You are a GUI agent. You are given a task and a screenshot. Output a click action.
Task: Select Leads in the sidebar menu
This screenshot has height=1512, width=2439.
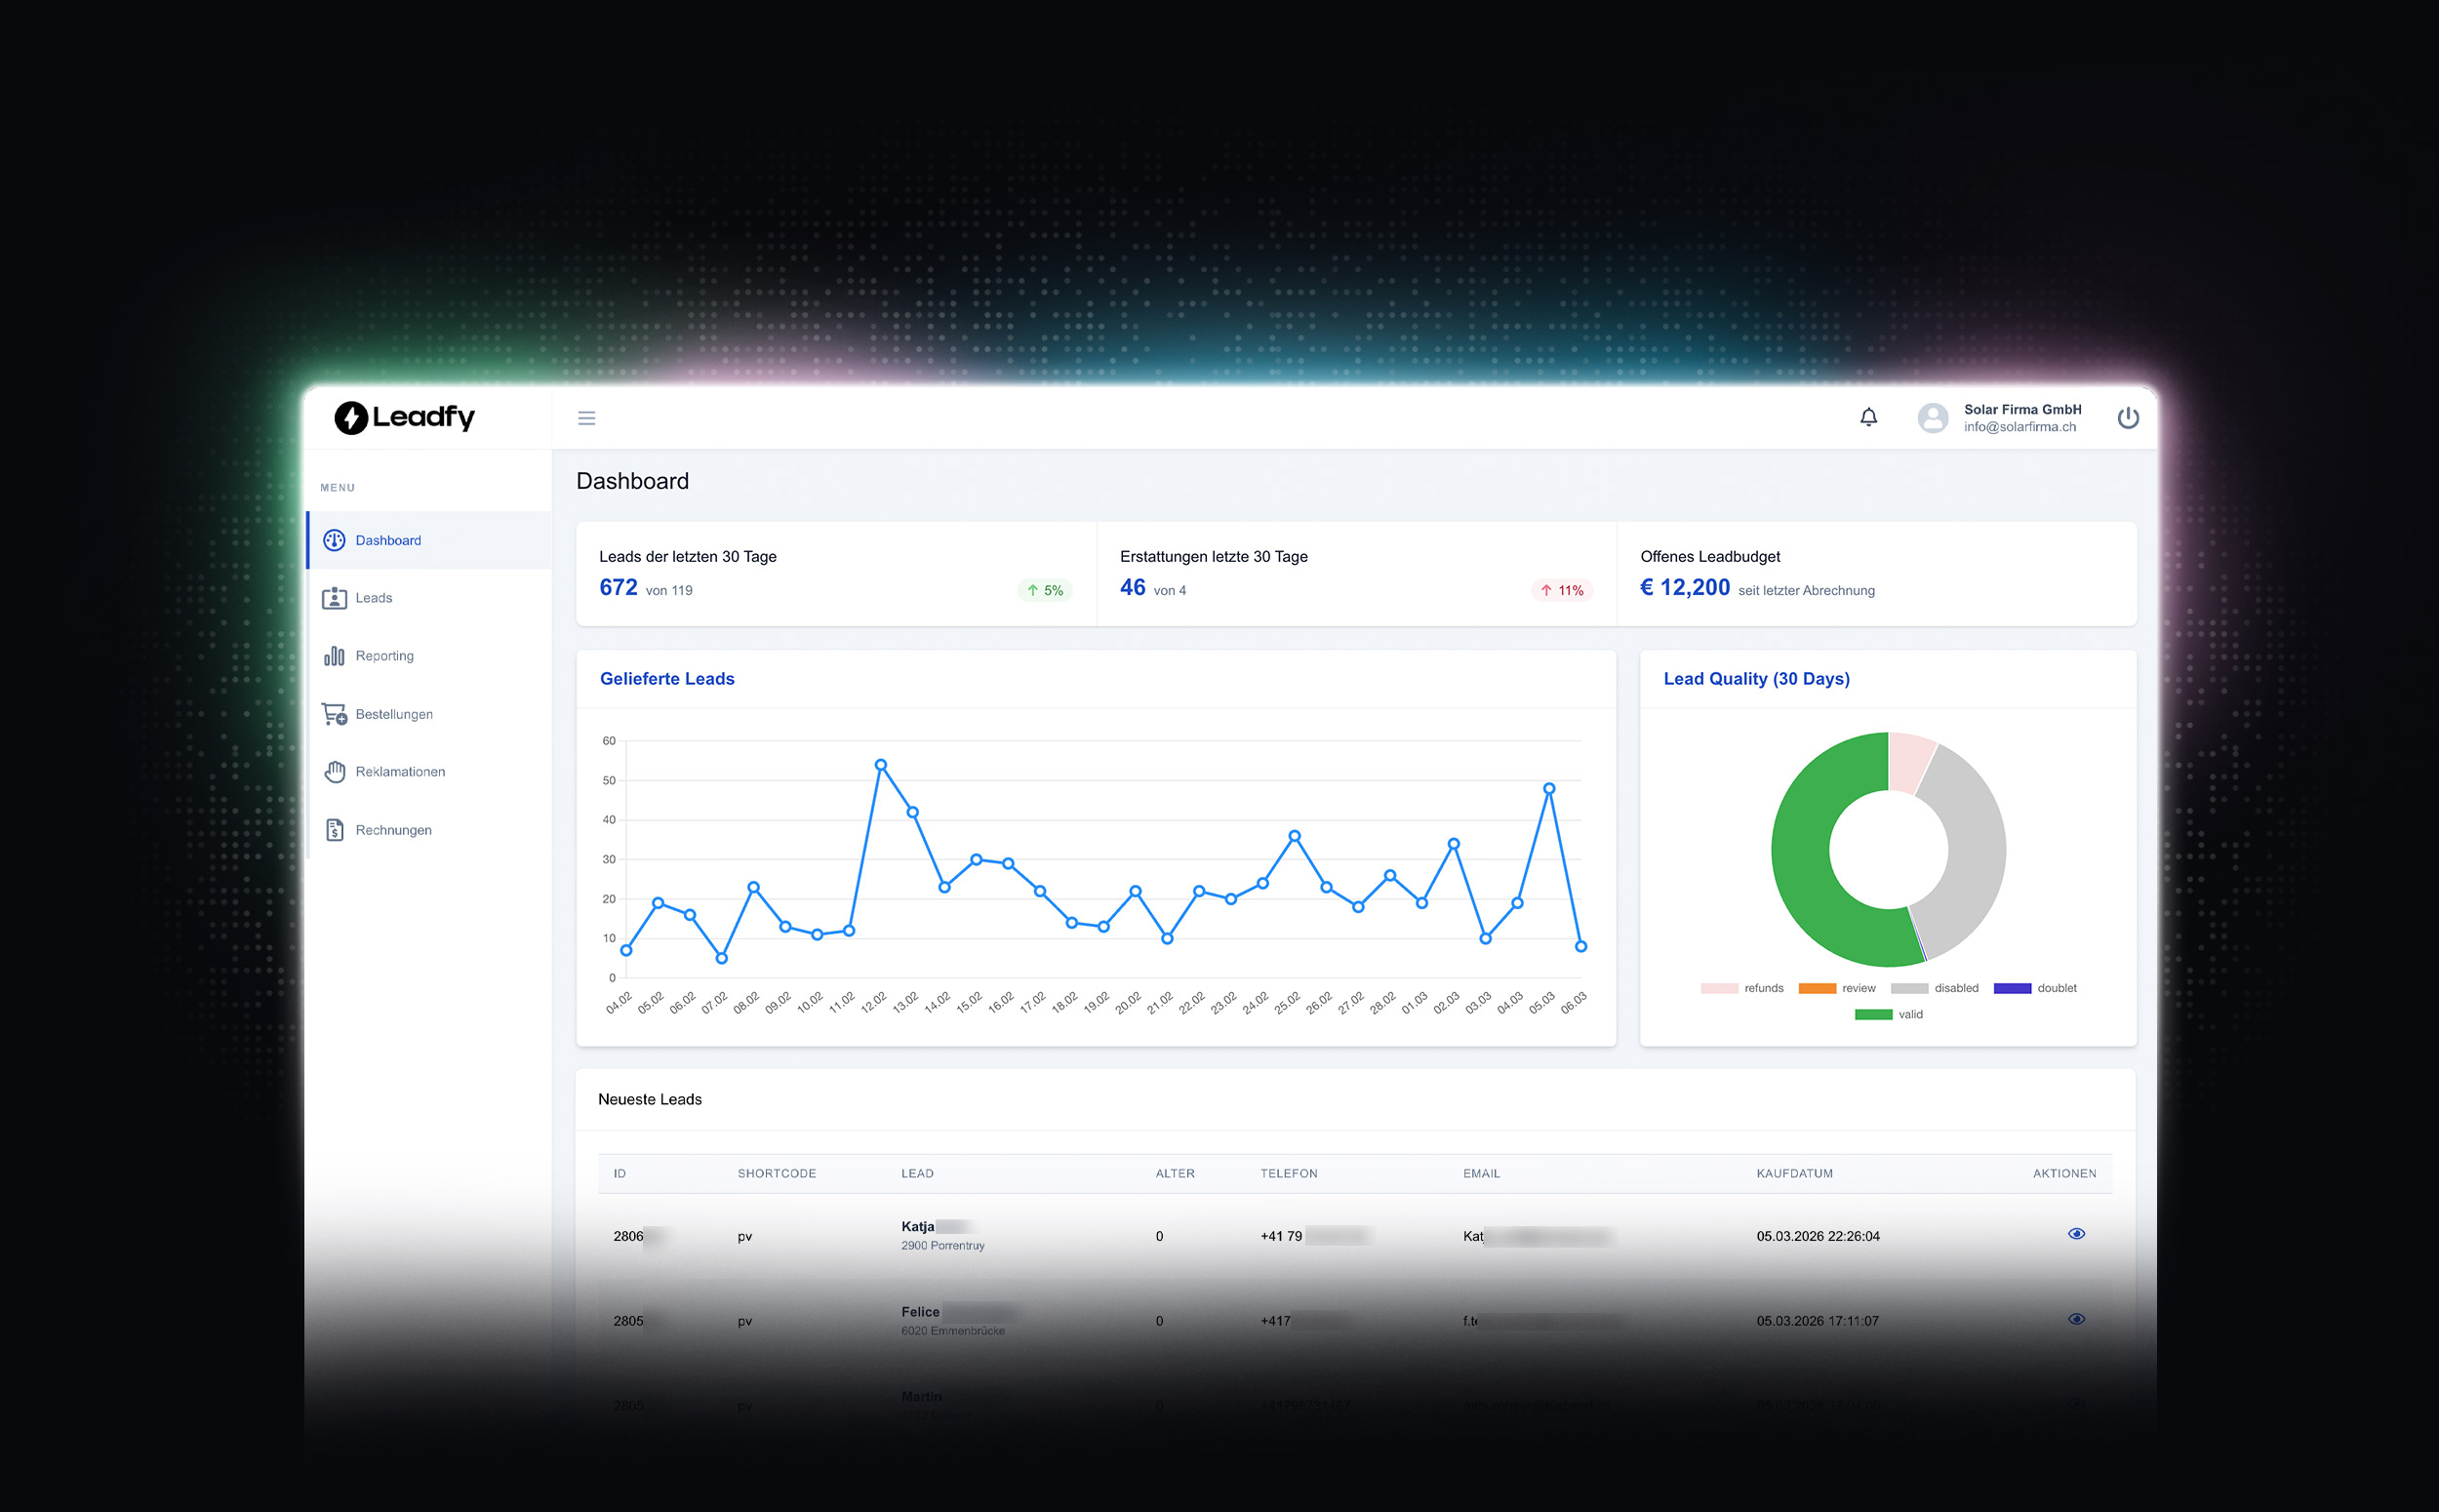[x=373, y=598]
